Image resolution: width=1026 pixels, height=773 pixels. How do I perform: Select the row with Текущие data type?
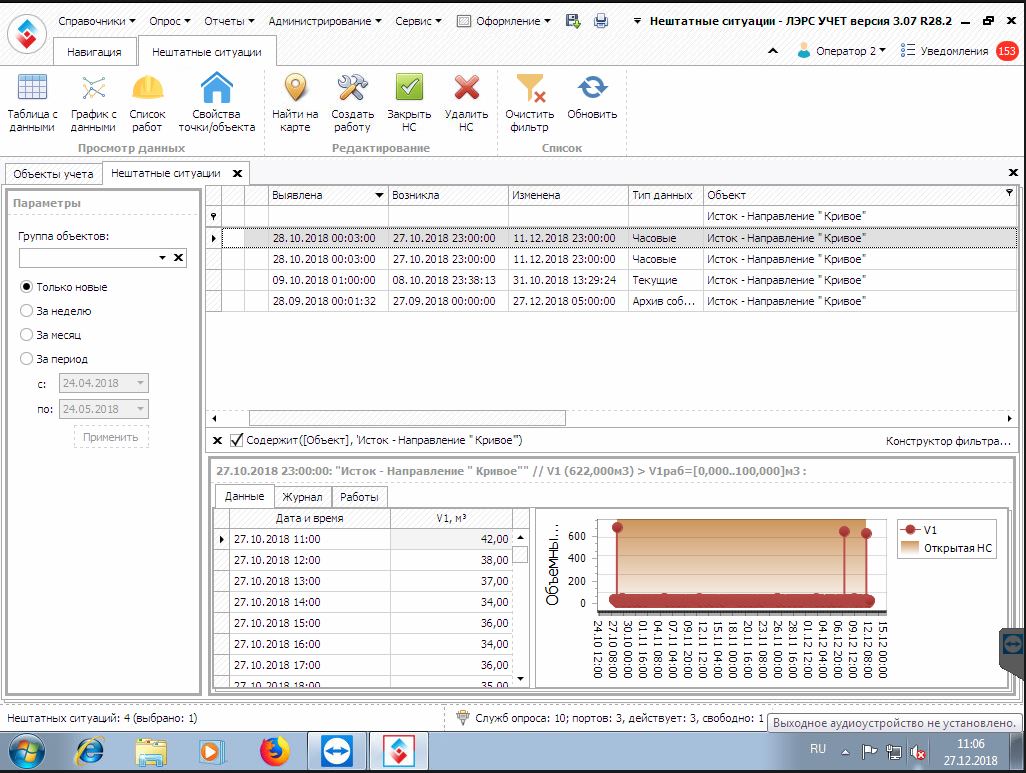point(611,280)
